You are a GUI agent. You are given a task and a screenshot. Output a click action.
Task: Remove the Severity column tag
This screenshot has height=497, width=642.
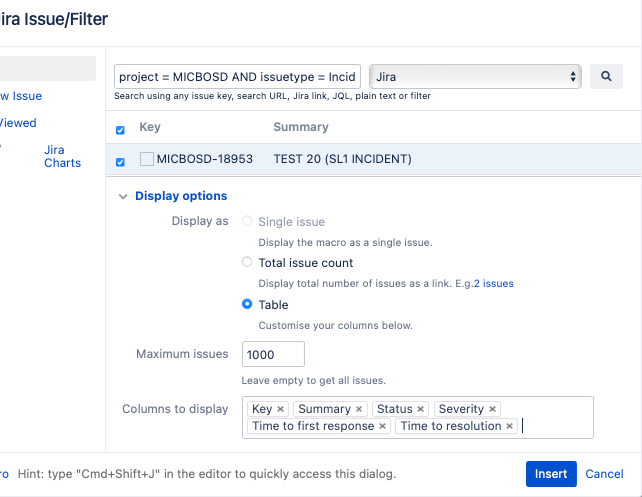tap(493, 409)
